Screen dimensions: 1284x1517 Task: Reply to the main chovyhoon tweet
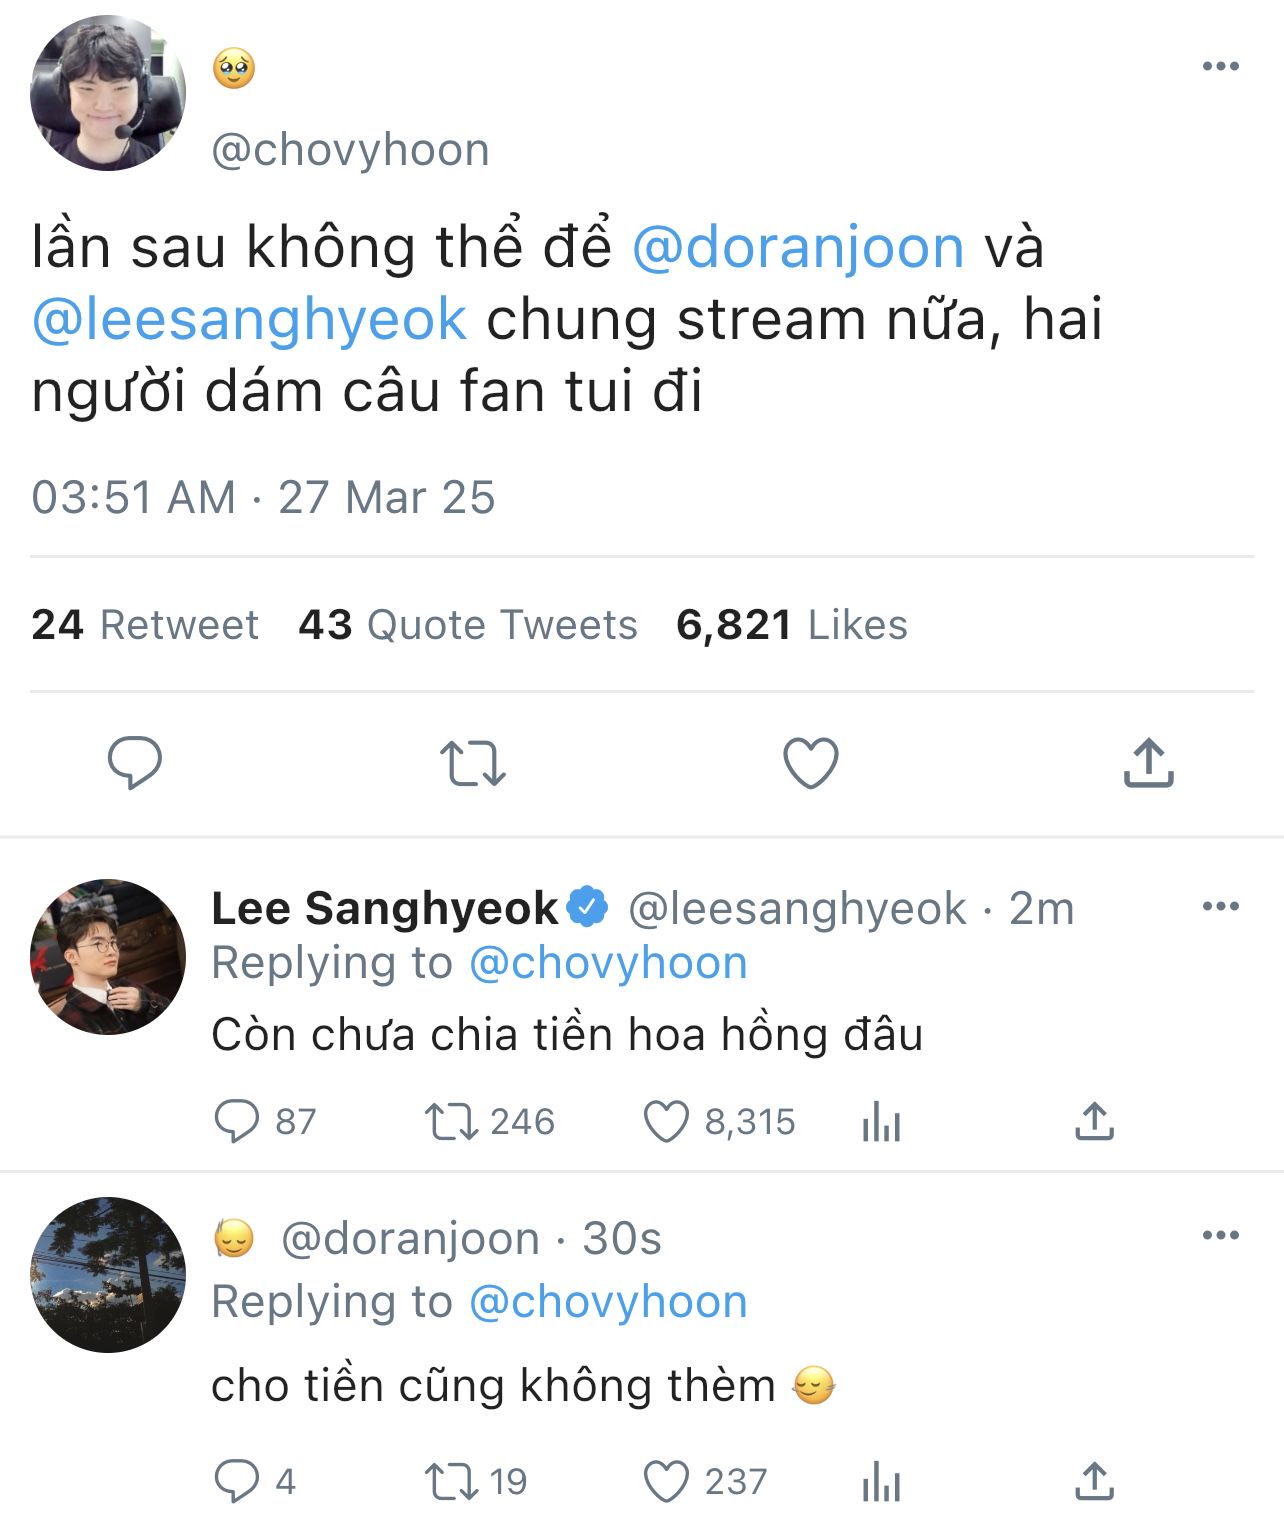[135, 763]
